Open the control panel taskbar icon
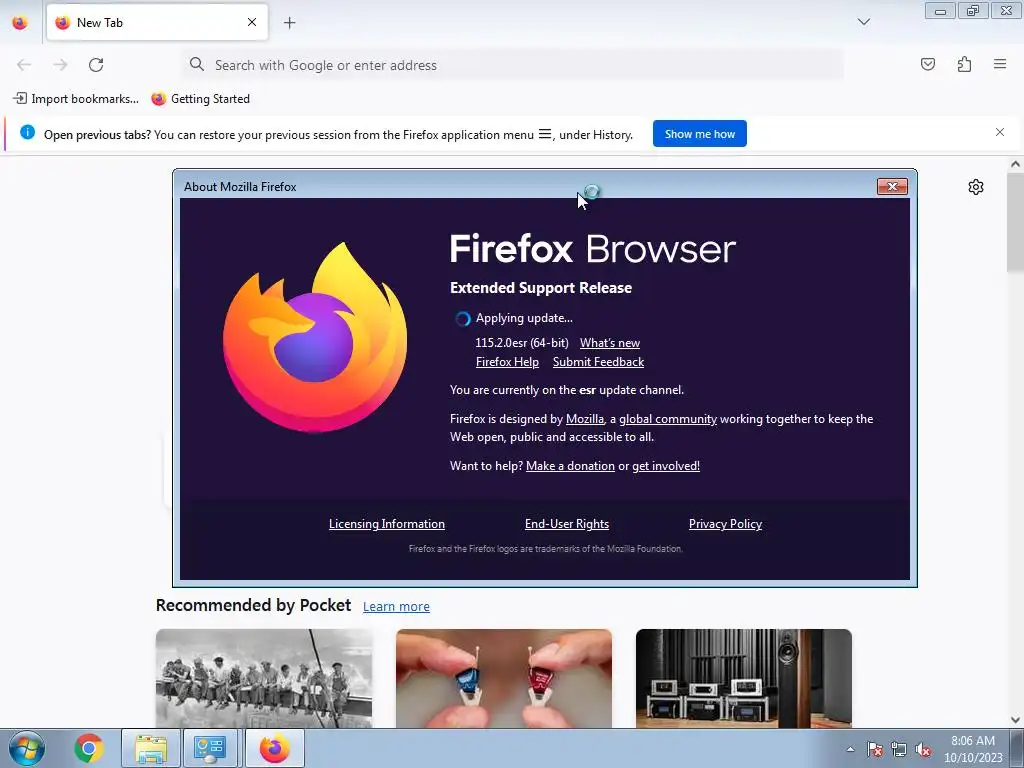Image resolution: width=1024 pixels, height=768 pixels. (210, 748)
